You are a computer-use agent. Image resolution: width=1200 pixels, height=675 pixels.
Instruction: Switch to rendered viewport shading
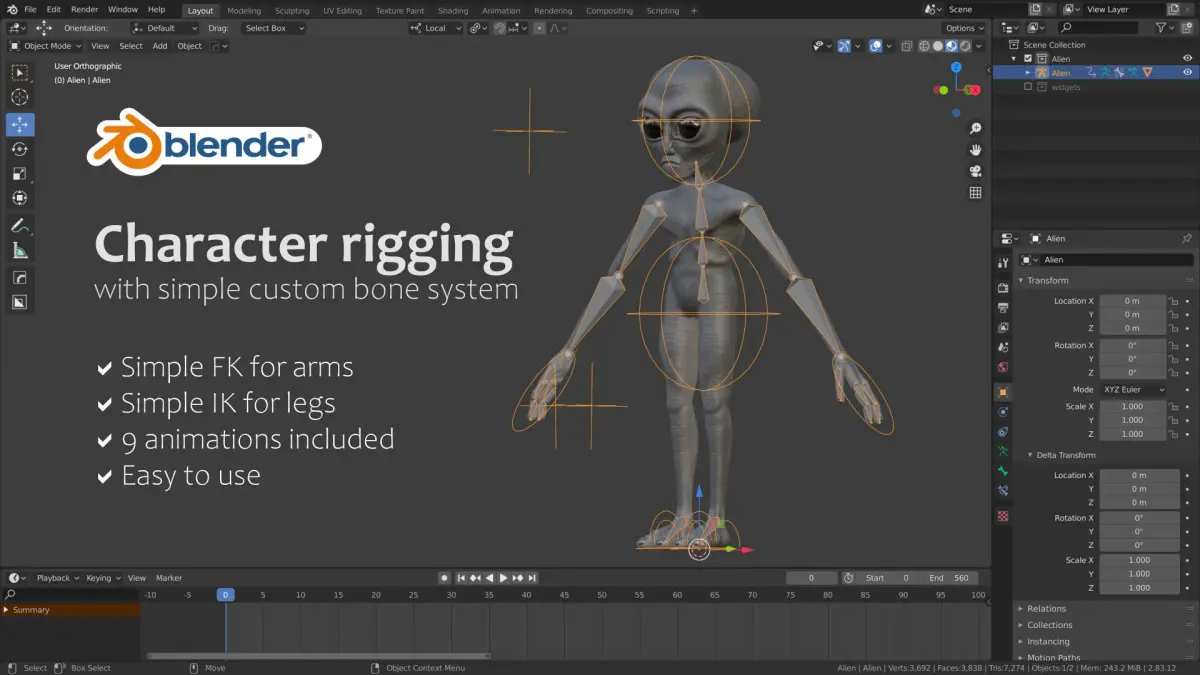966,46
